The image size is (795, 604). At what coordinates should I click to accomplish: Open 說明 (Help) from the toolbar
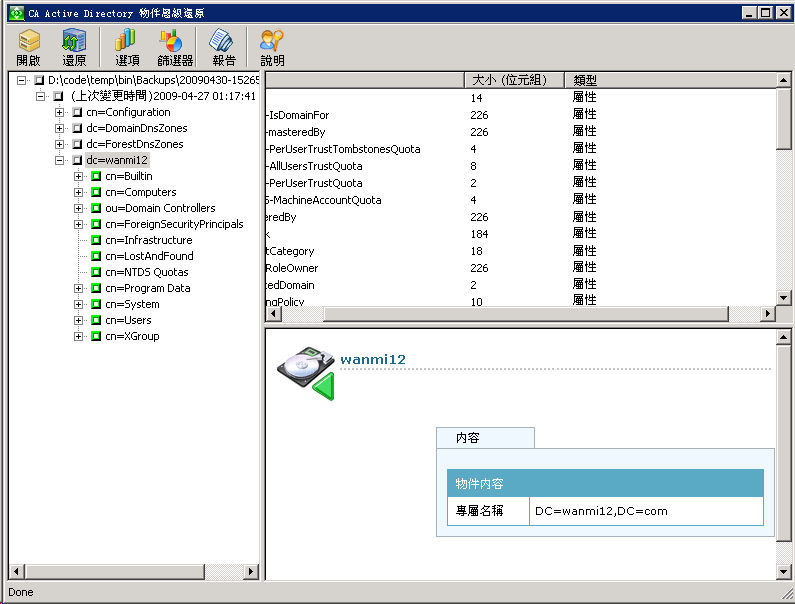pyautogui.click(x=272, y=47)
